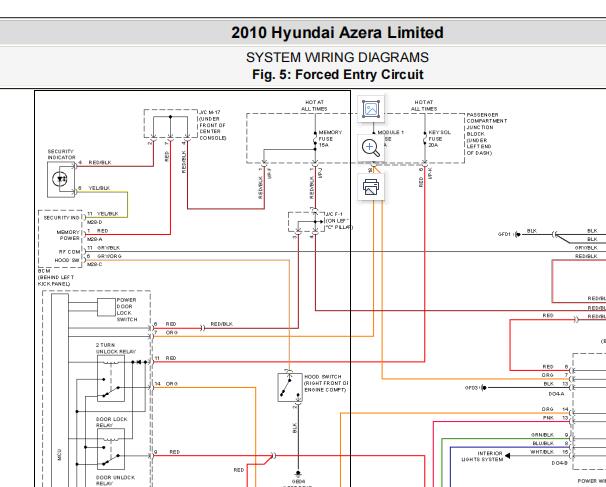This screenshot has width=606, height=487.
Task: Click the 'J/C M-17' junction connector label
Action: pos(213,125)
